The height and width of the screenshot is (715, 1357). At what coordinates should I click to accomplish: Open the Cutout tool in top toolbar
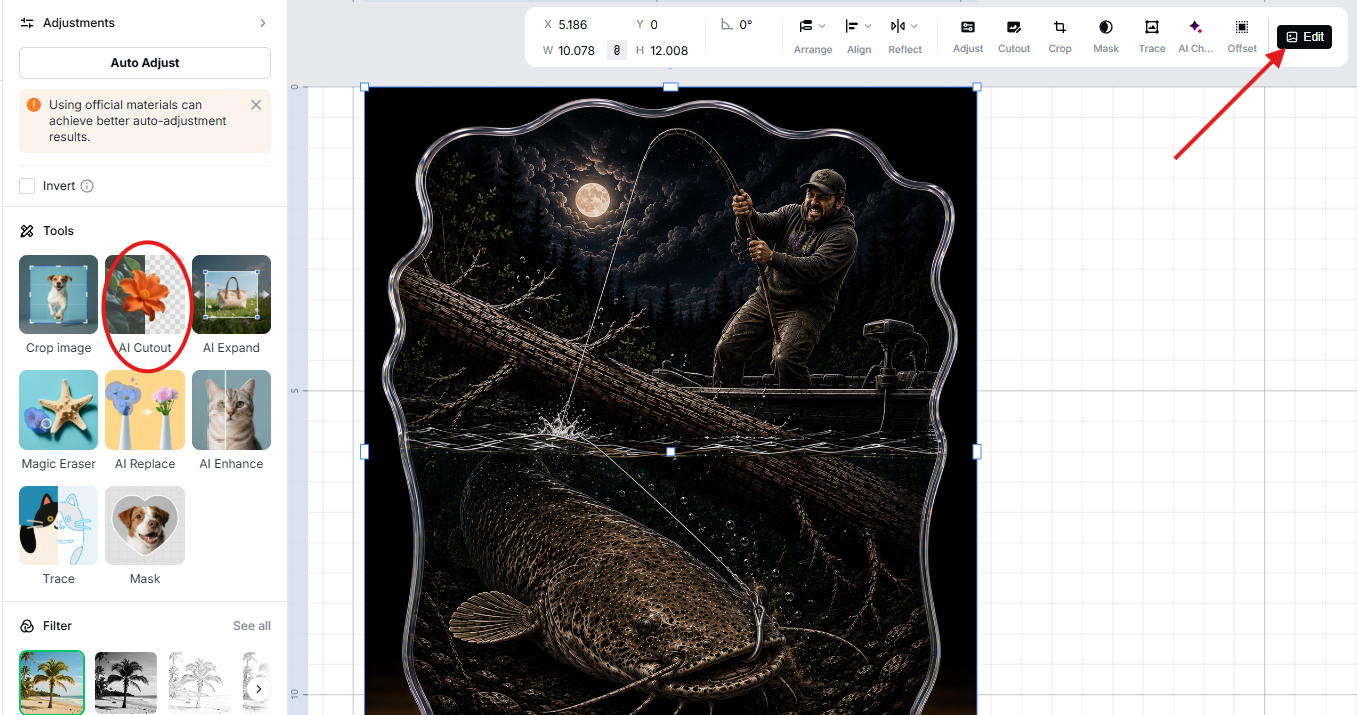click(x=1013, y=36)
